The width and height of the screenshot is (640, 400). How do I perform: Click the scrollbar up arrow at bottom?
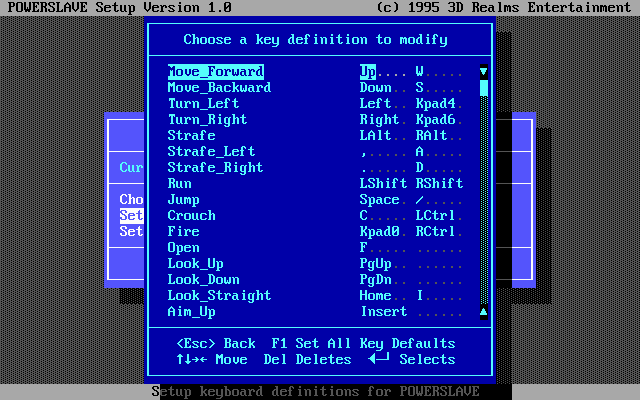[484, 312]
